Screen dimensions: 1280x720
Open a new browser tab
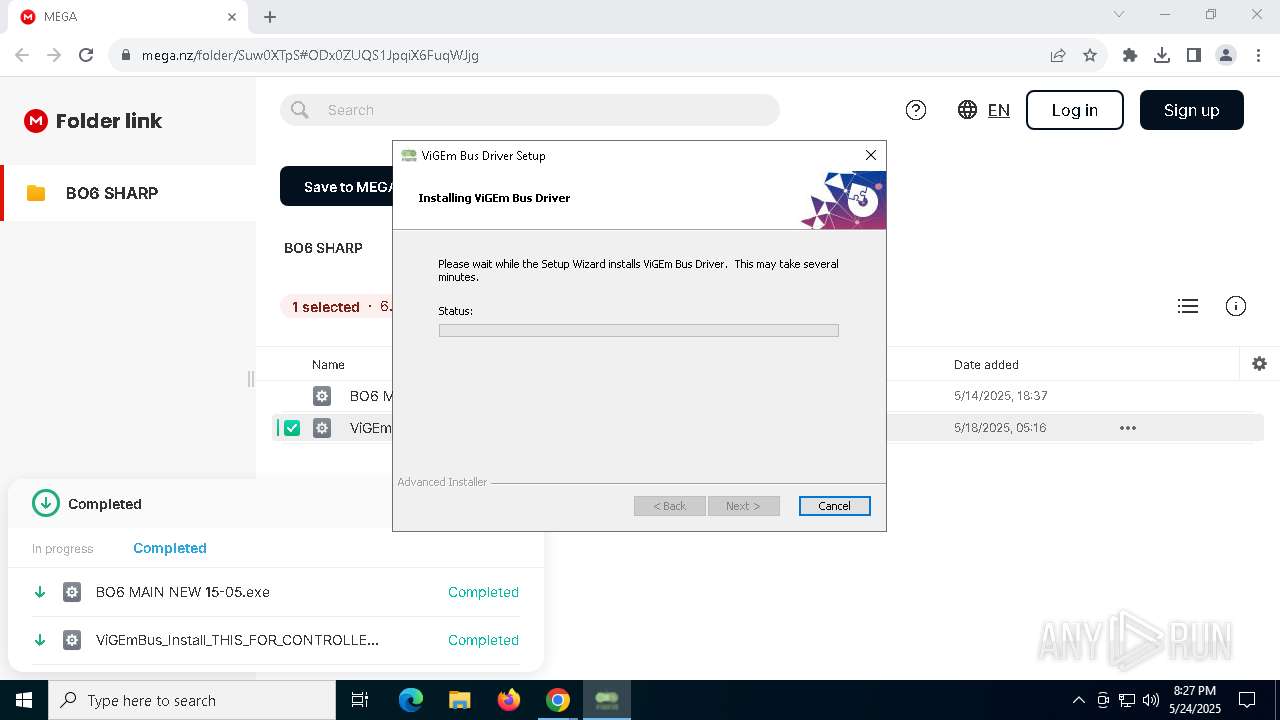[270, 17]
